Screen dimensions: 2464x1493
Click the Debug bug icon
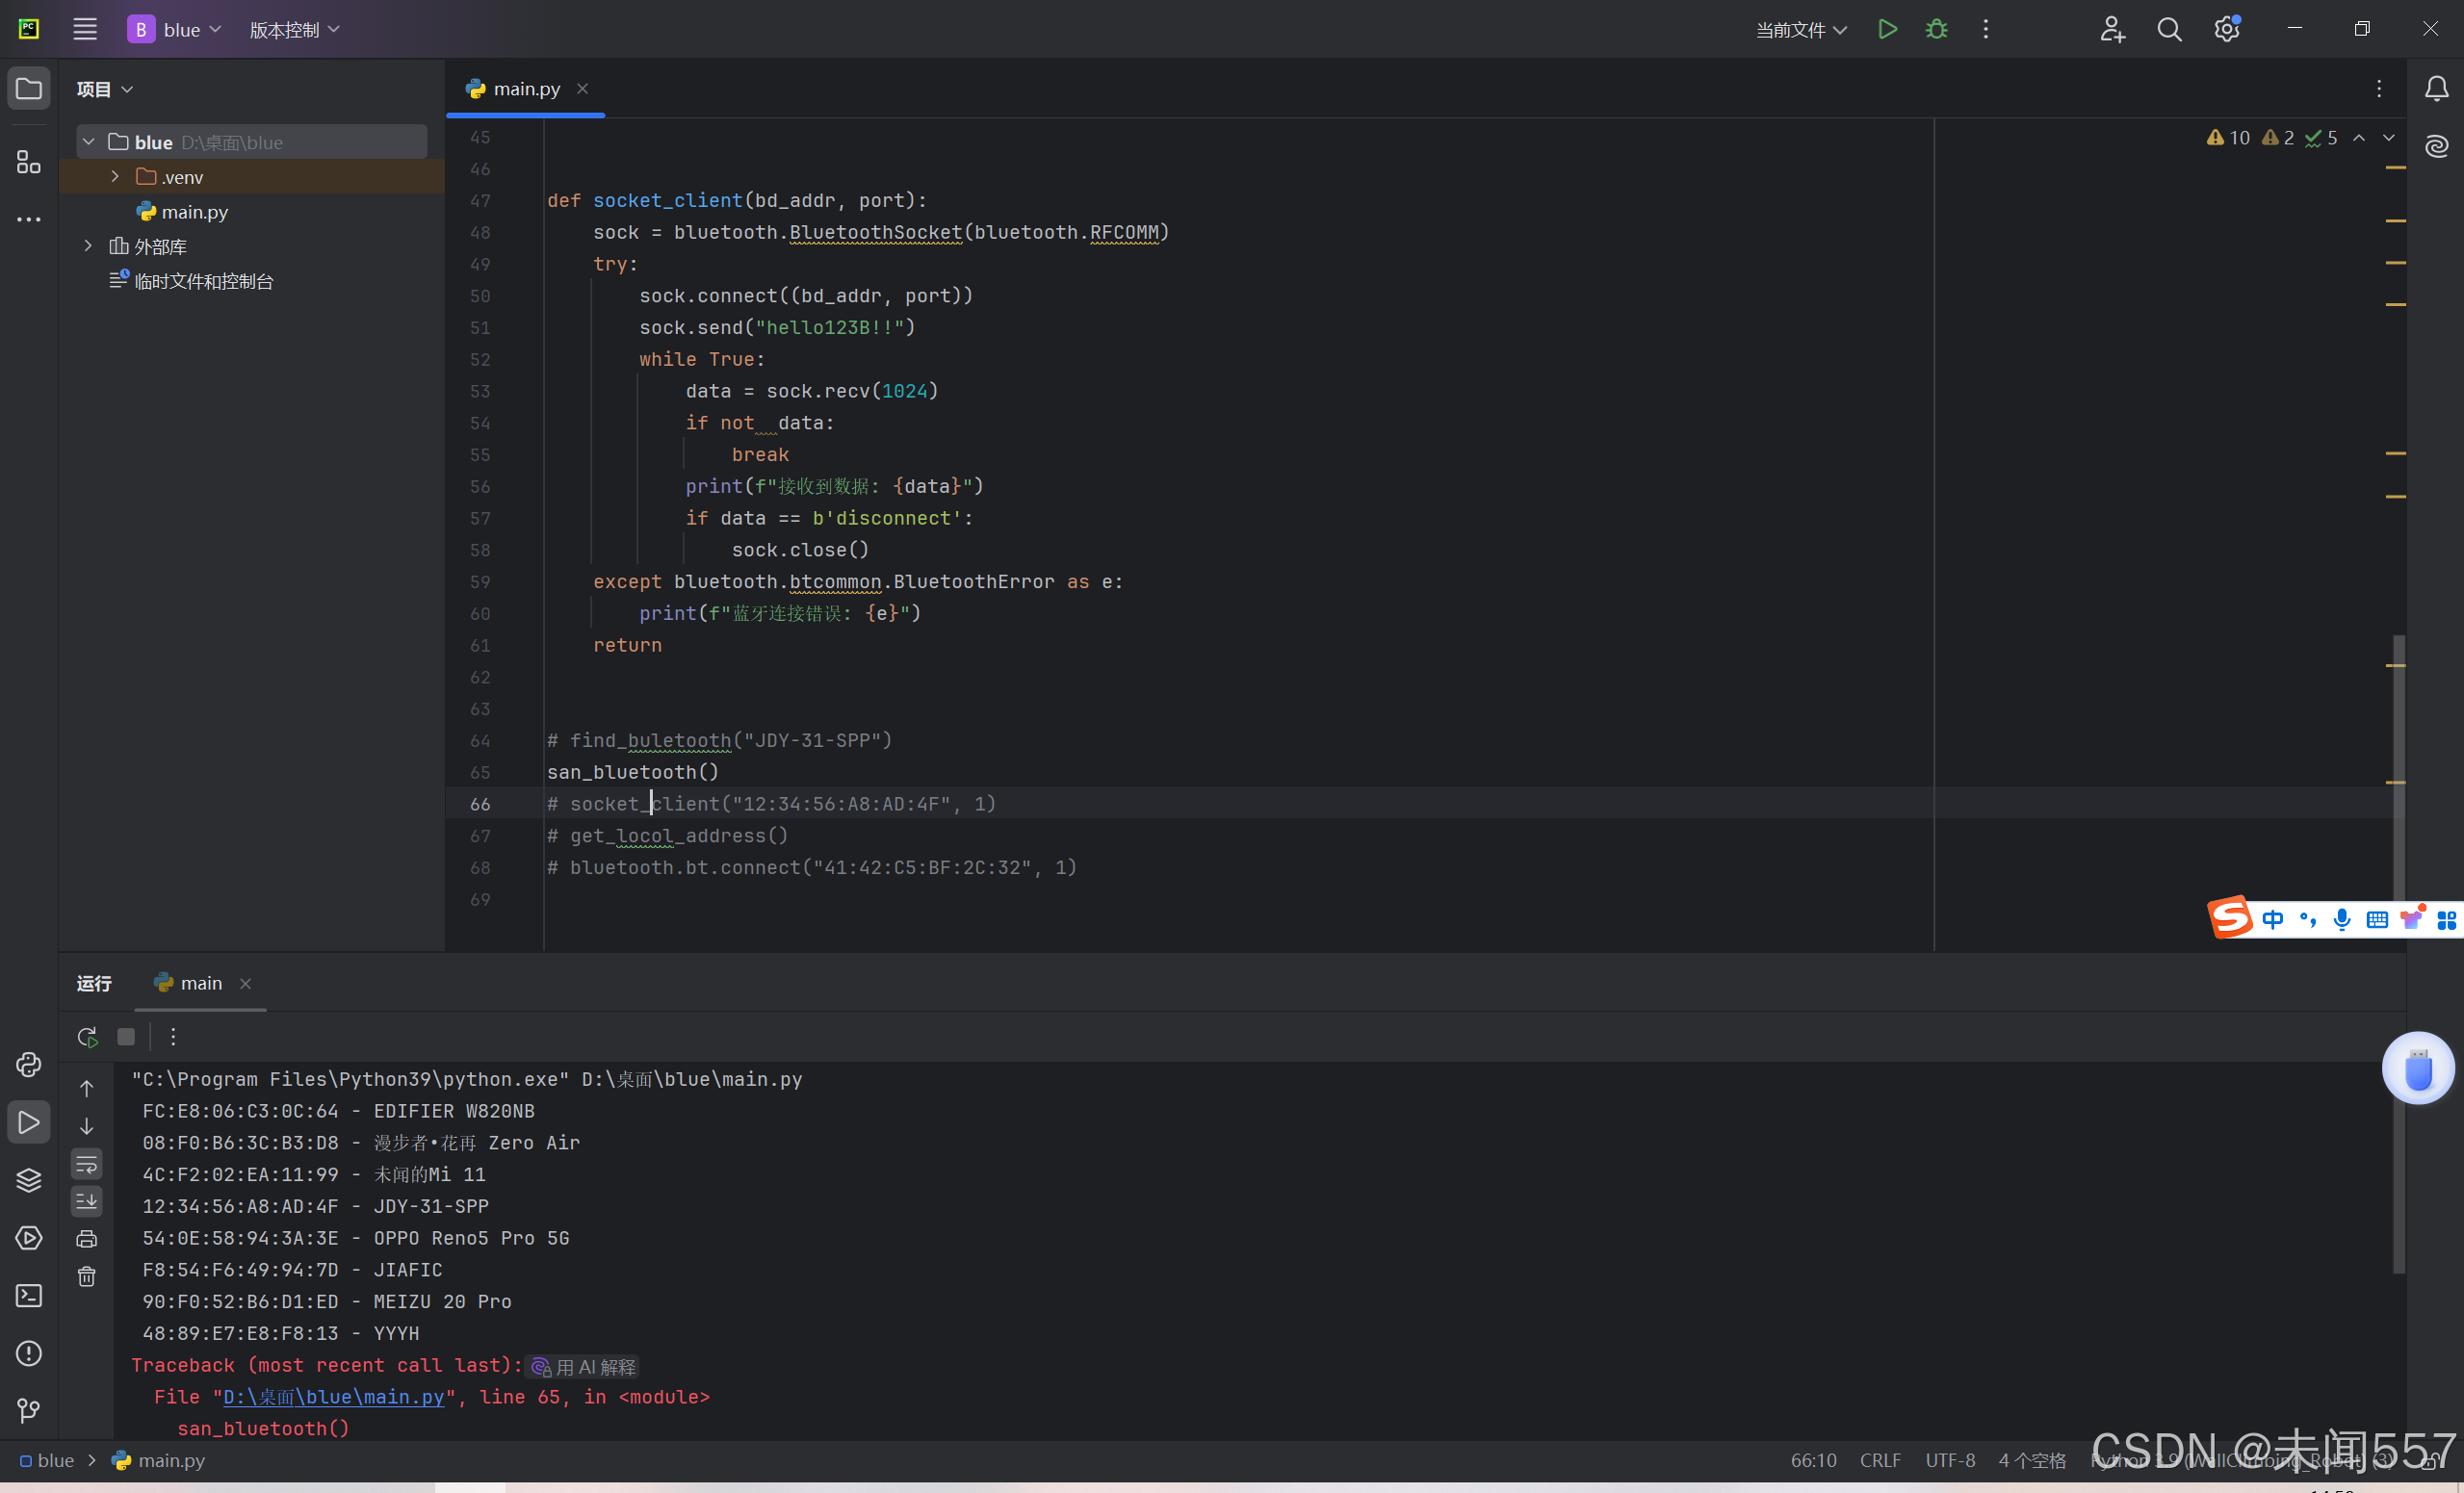(1936, 29)
